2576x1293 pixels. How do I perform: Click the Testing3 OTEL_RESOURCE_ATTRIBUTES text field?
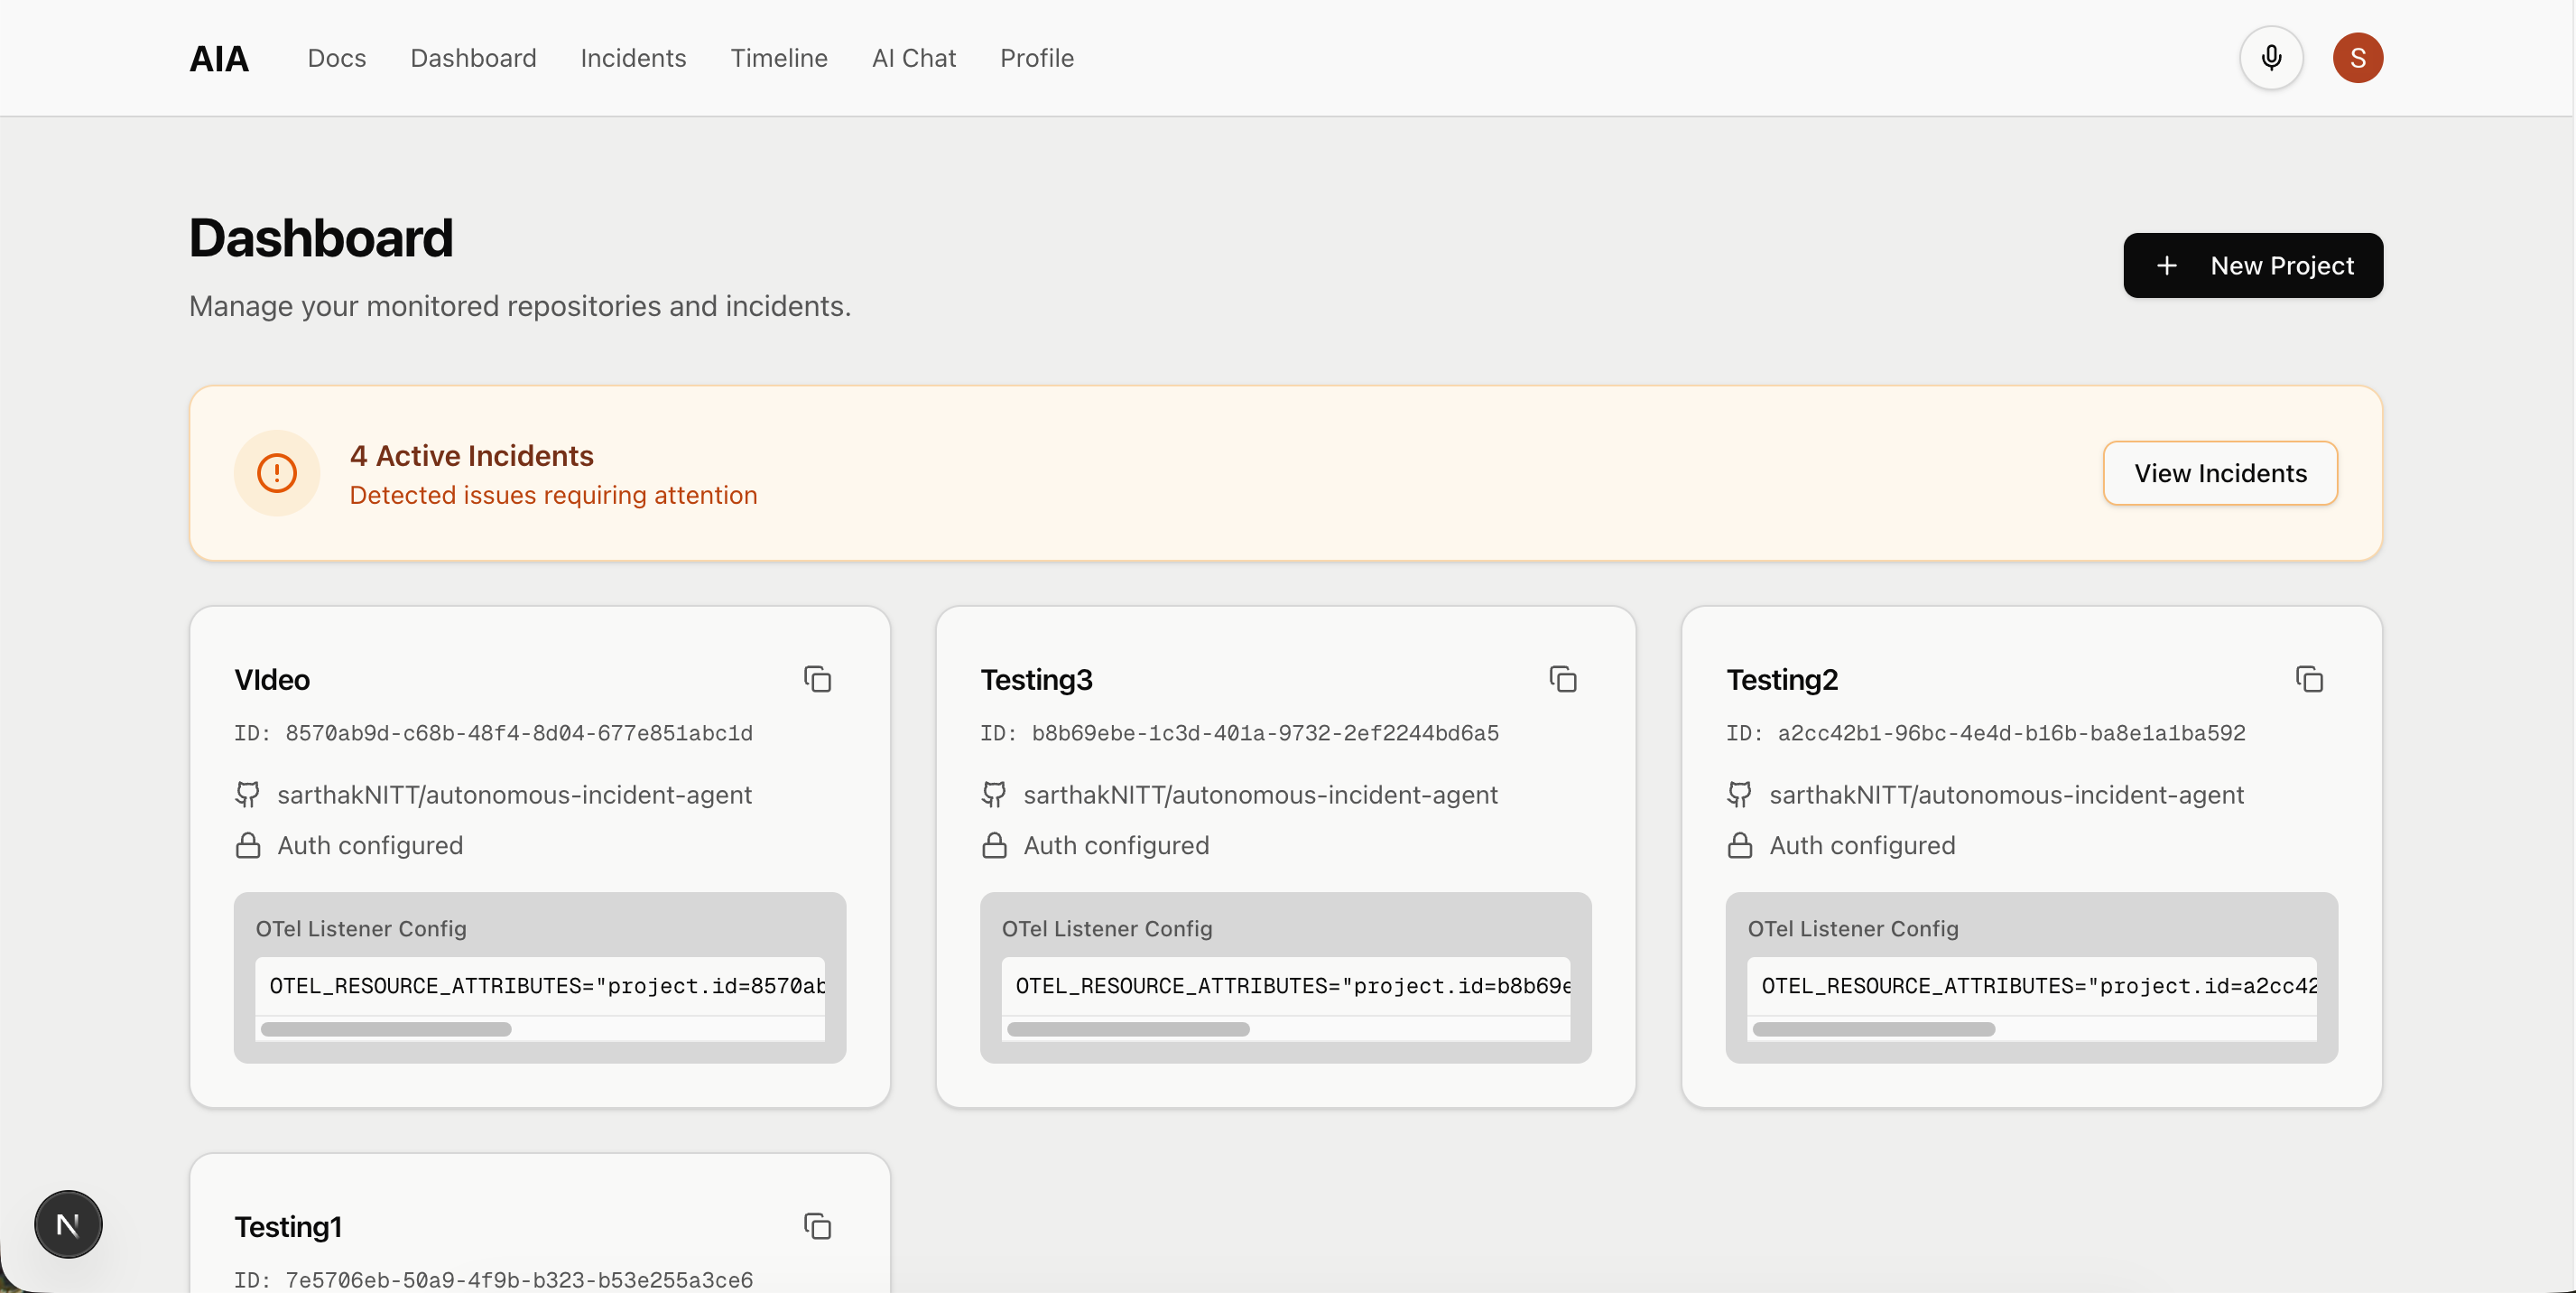click(1285, 986)
